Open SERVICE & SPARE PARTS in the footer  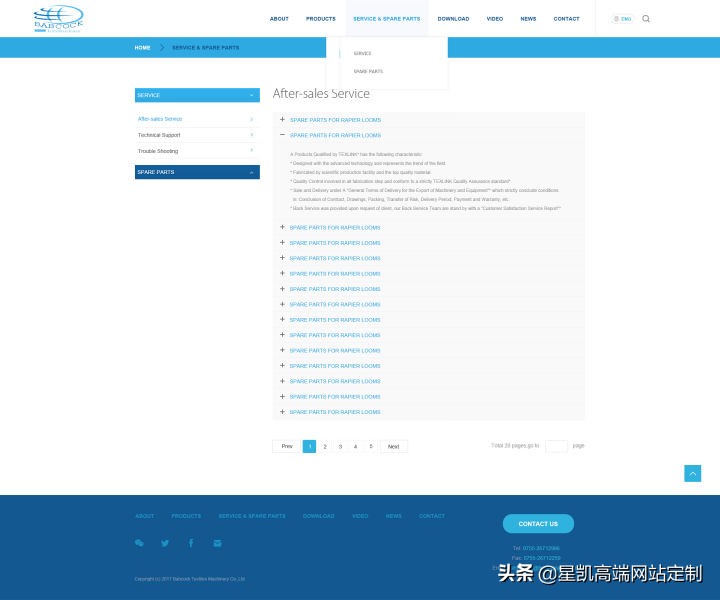[x=252, y=516]
